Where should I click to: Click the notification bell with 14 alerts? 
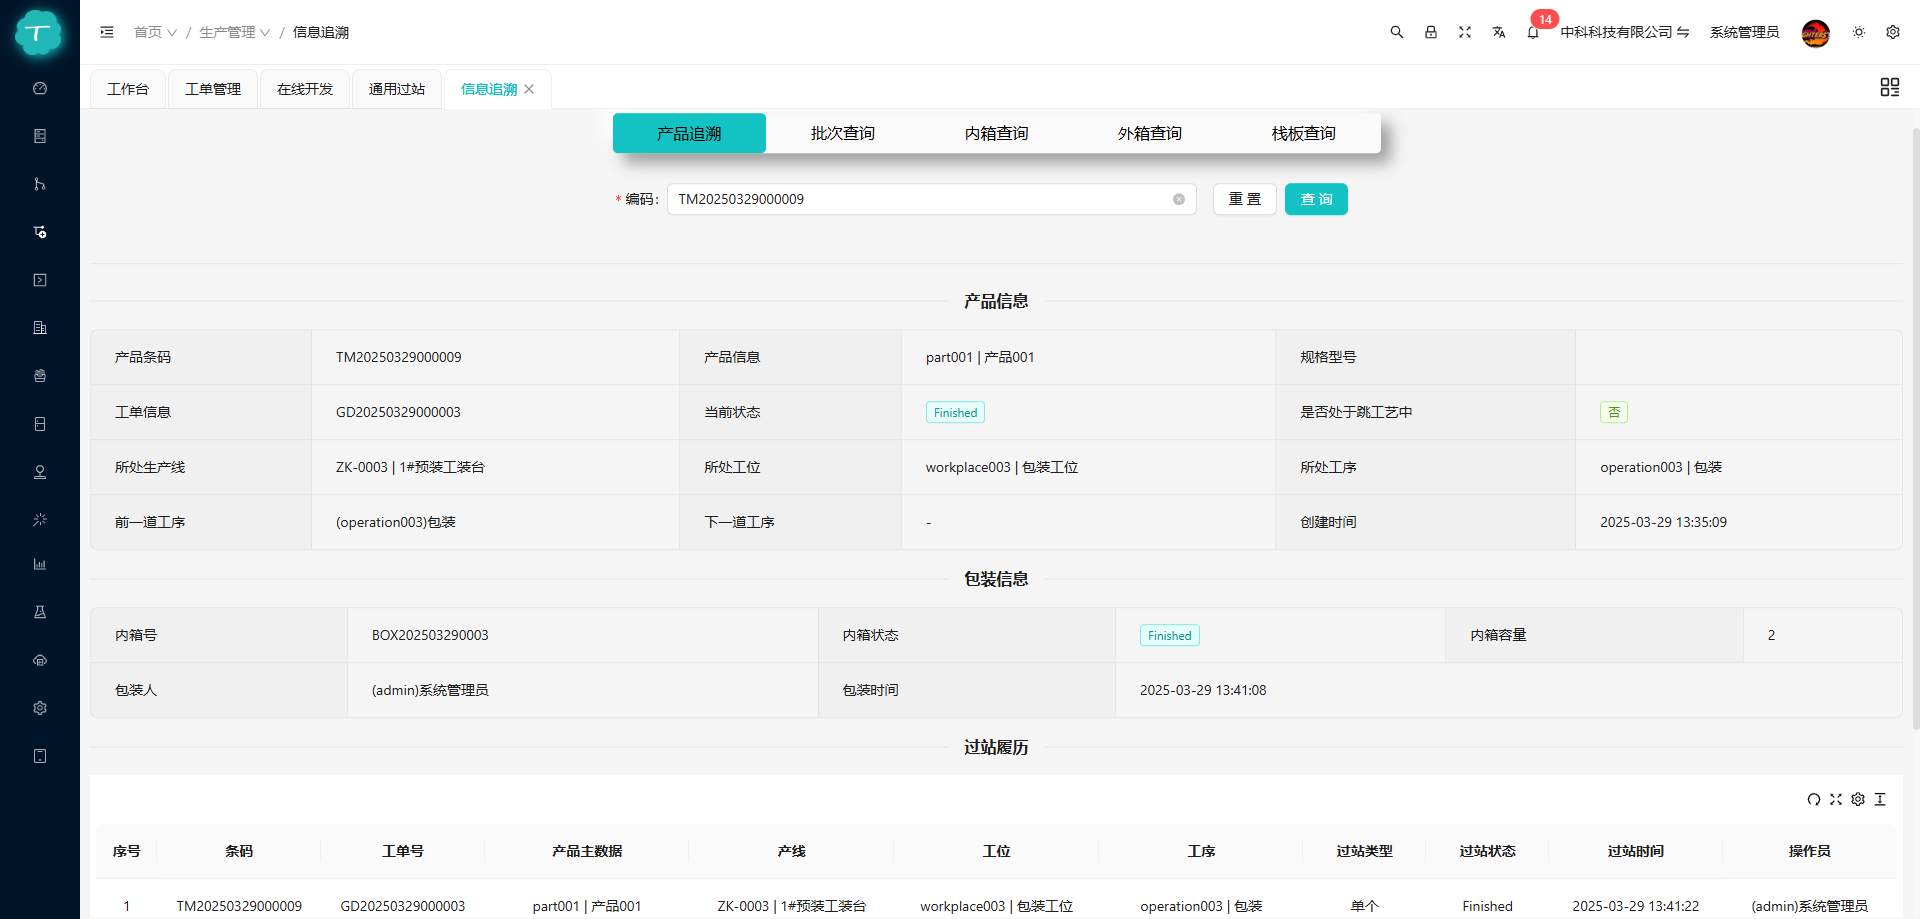(x=1533, y=32)
